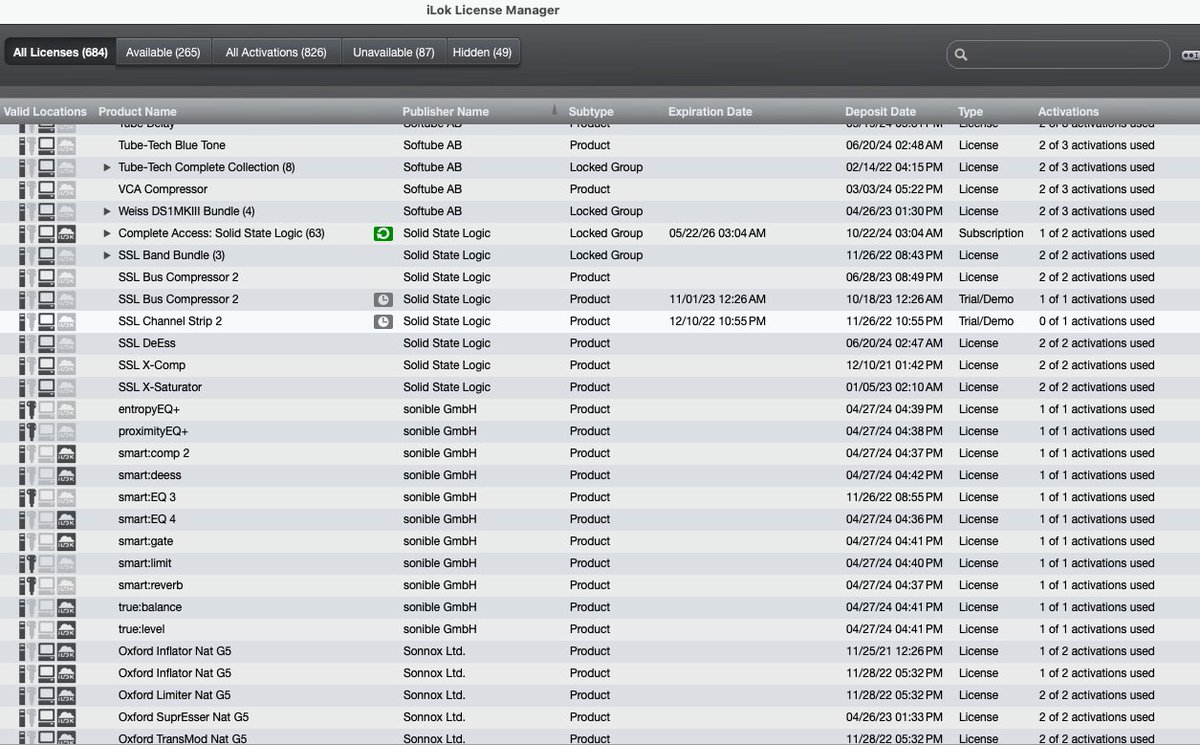This screenshot has width=1200, height=745.
Task: Select the SSL DeEss license
Action: [146, 343]
